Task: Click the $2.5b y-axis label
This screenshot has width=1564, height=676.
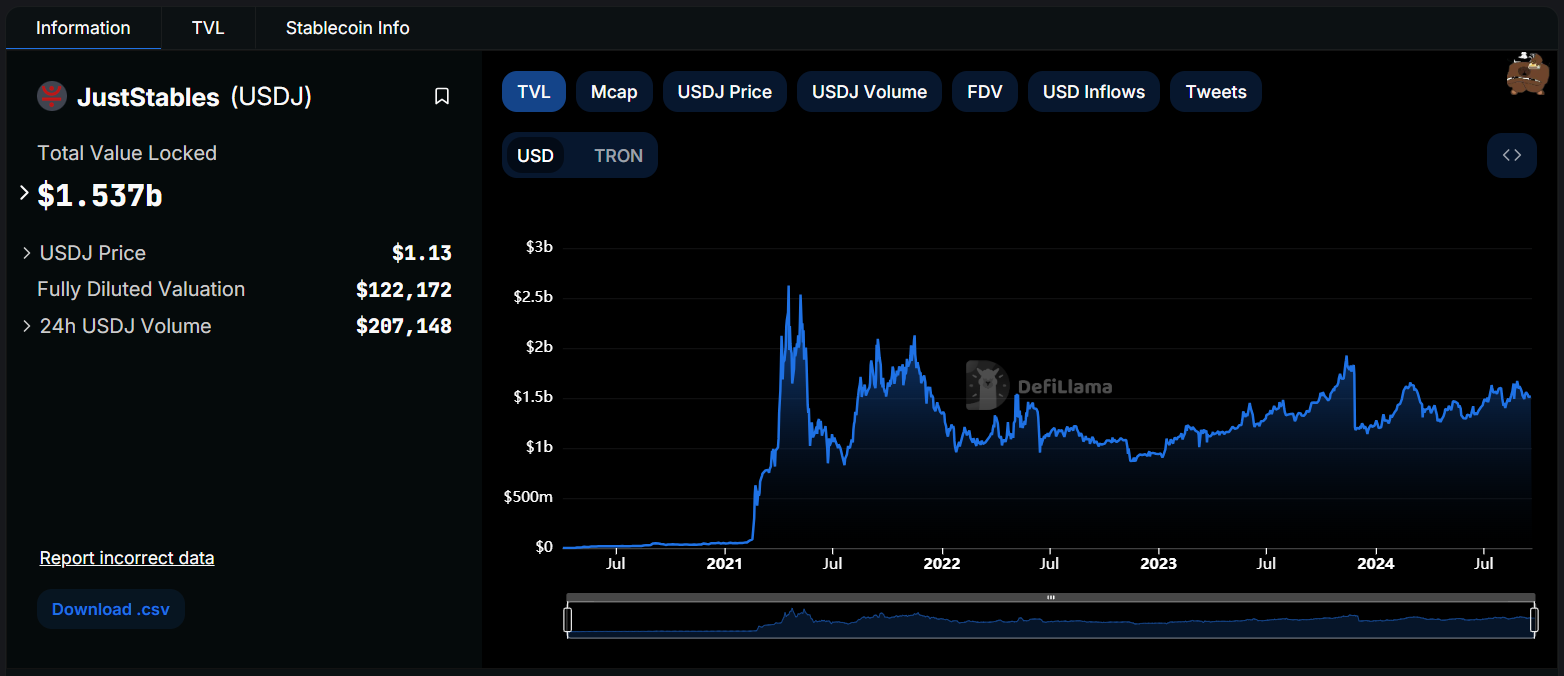Action: click(533, 297)
